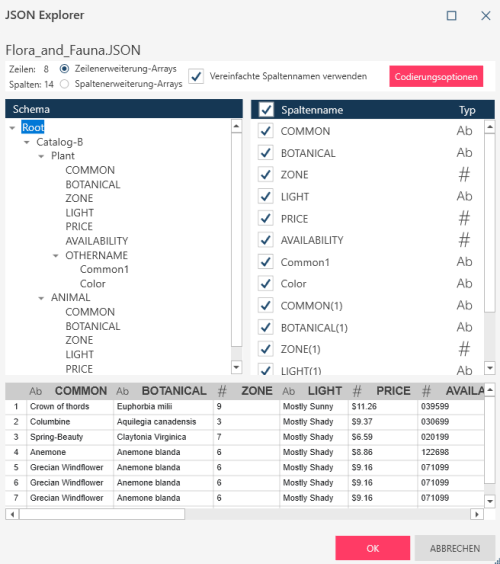Collapse the OTHERNAME tree node
Viewport: 500px width, 564px height.
55,256
